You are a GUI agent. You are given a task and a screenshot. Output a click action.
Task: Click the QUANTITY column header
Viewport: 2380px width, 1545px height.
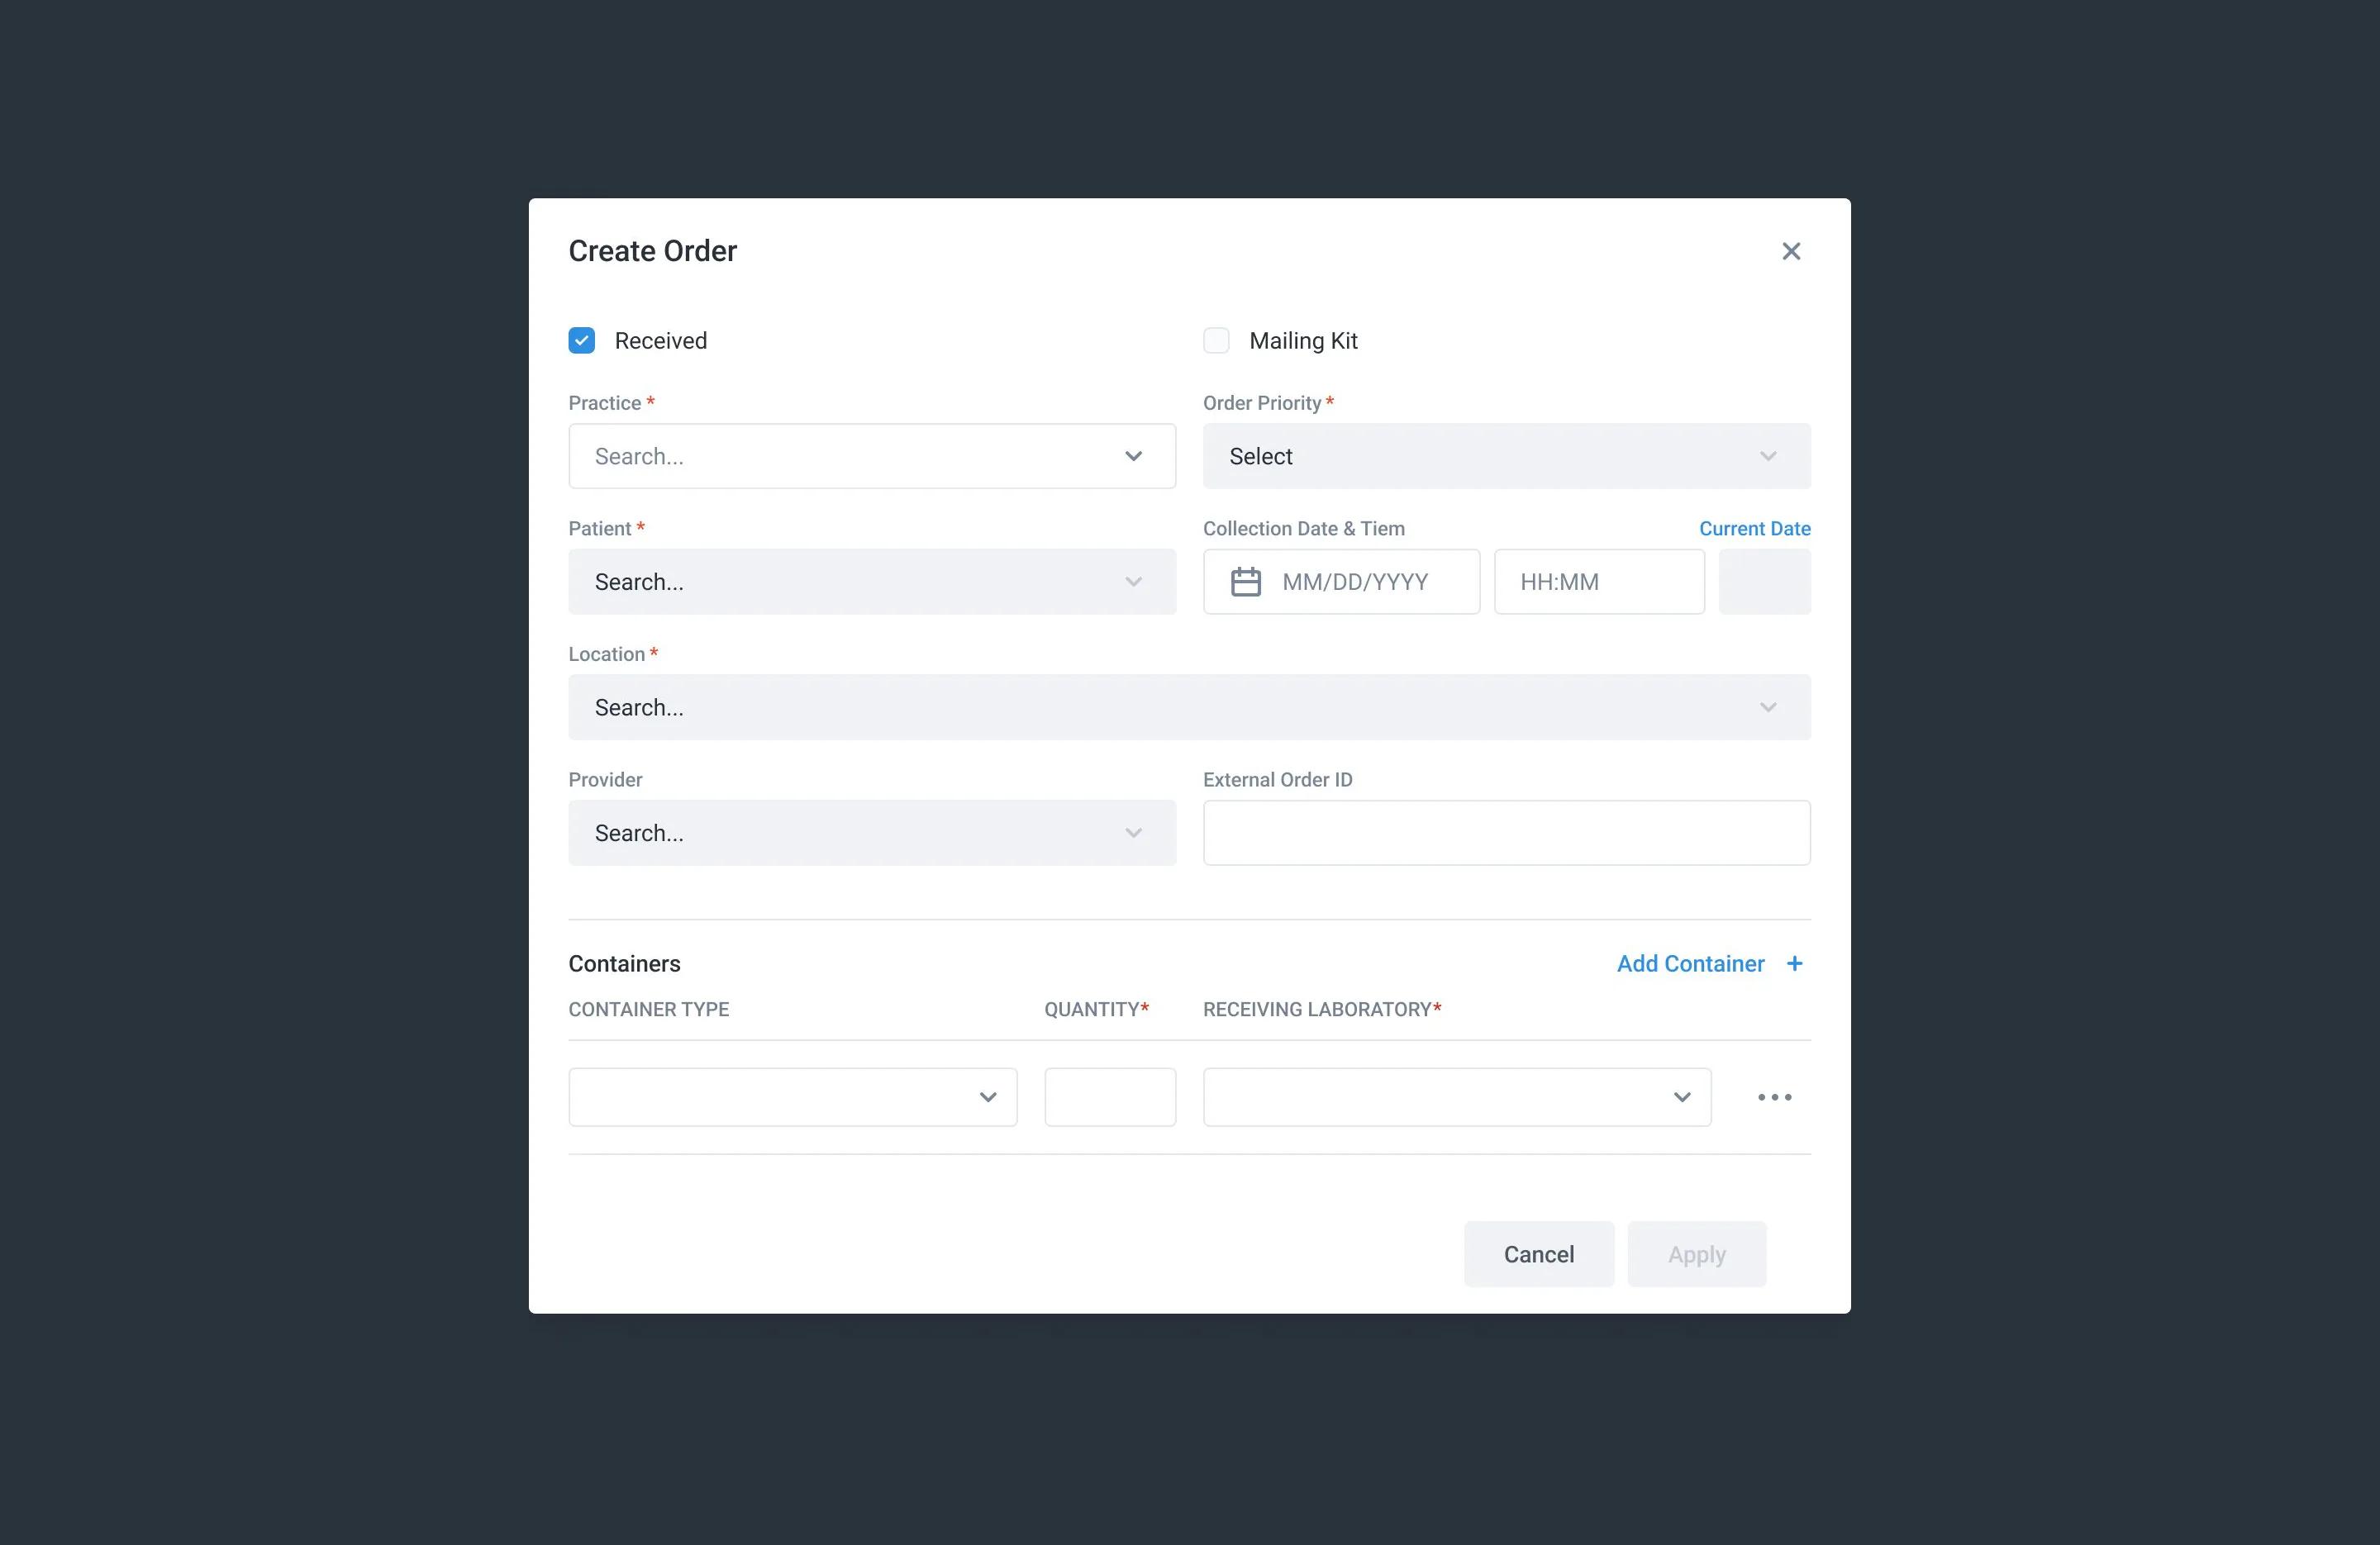(1096, 1009)
